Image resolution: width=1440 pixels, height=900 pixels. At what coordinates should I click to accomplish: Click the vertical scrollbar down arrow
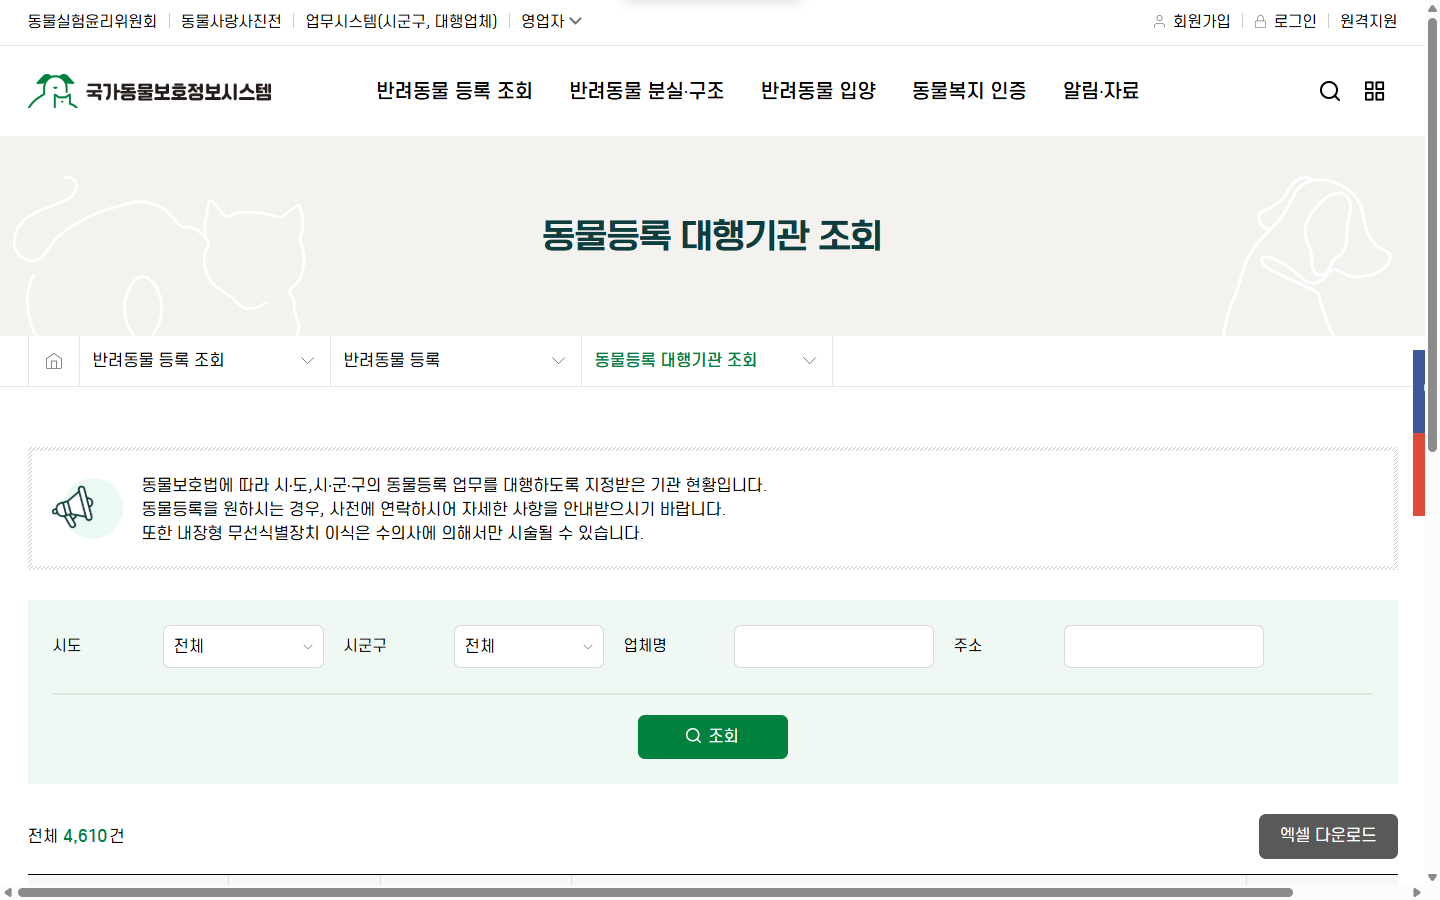point(1432,877)
